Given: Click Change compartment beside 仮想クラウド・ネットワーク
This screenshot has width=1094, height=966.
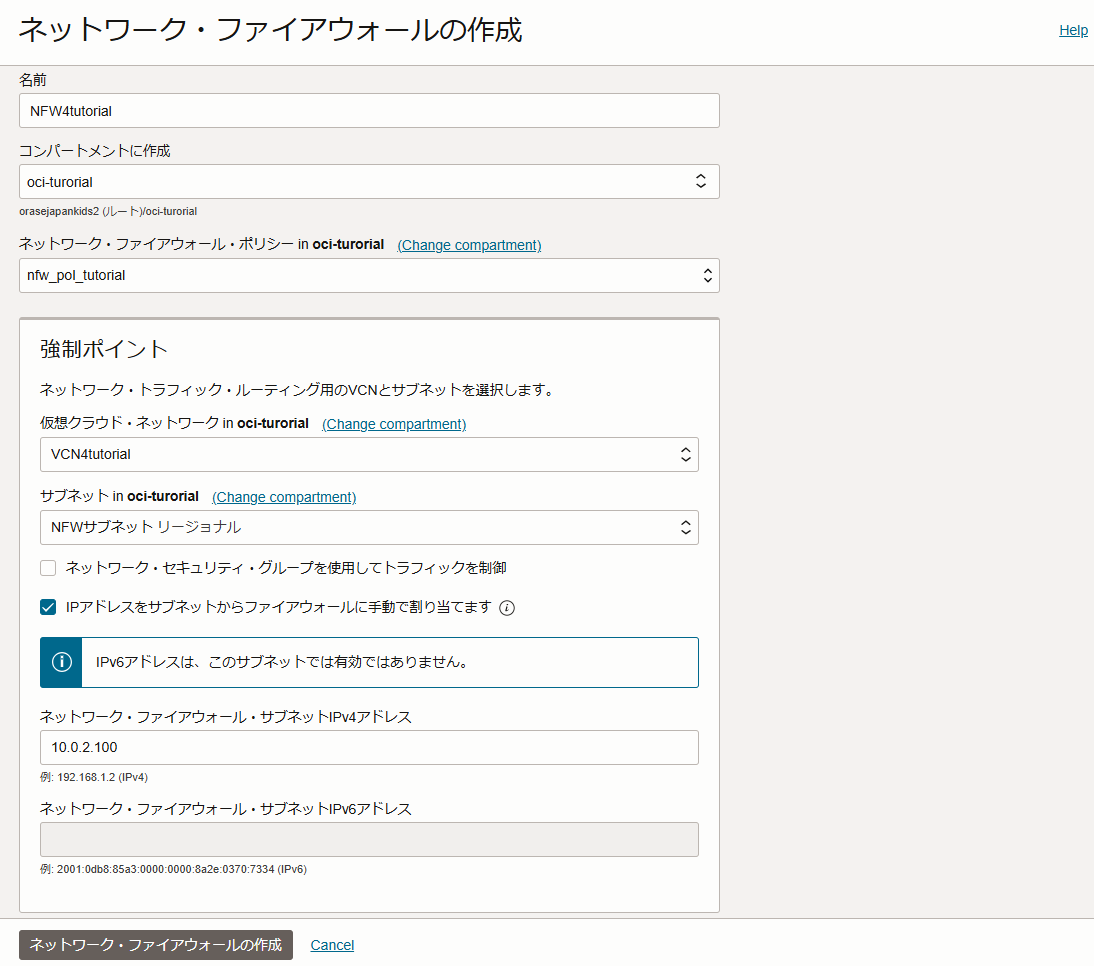Looking at the screenshot, I should coord(393,424).
